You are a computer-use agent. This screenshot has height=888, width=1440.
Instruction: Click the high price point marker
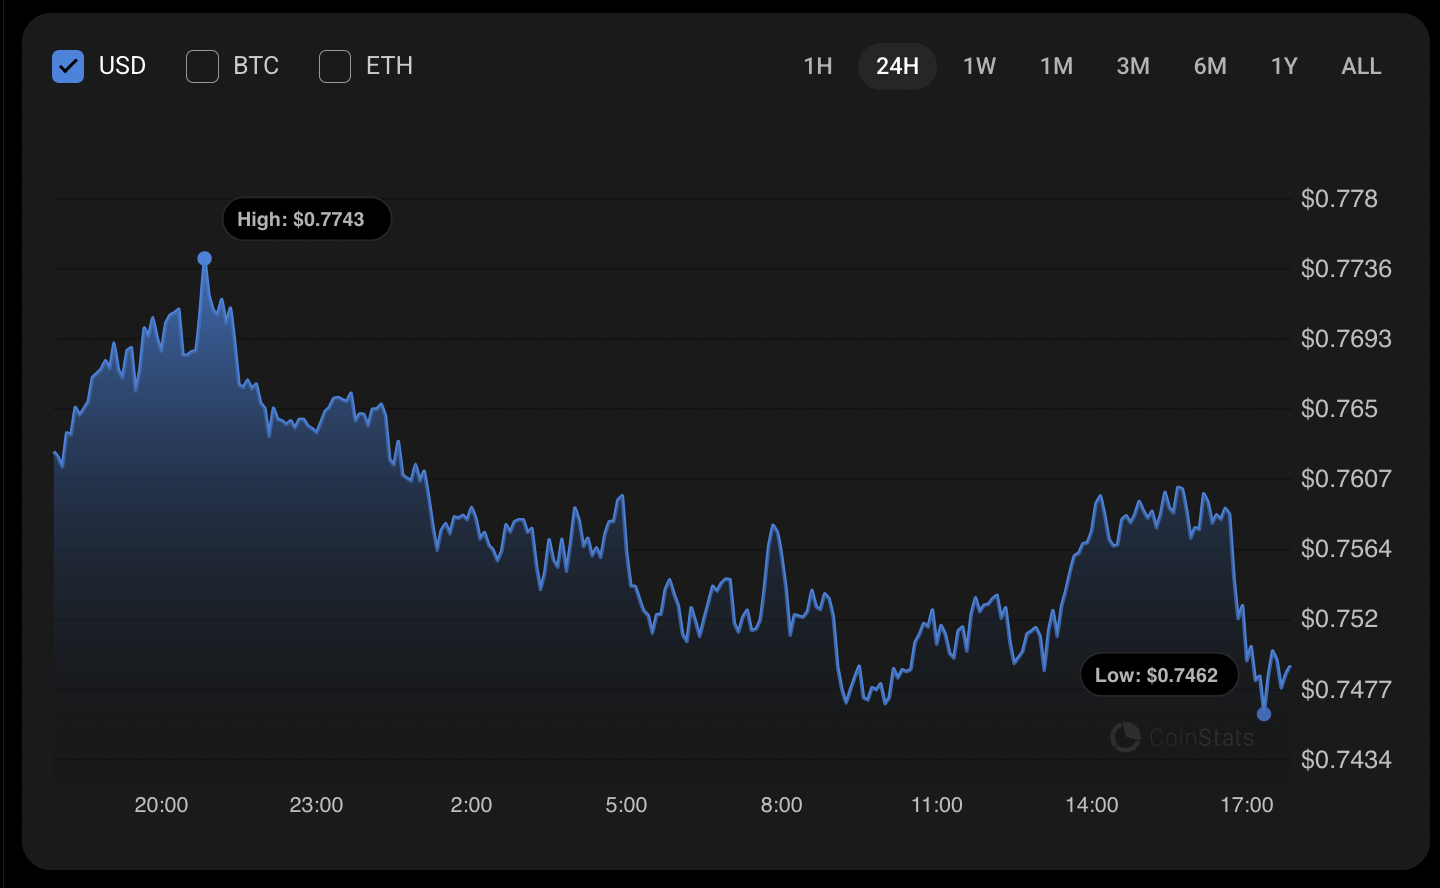click(x=205, y=259)
